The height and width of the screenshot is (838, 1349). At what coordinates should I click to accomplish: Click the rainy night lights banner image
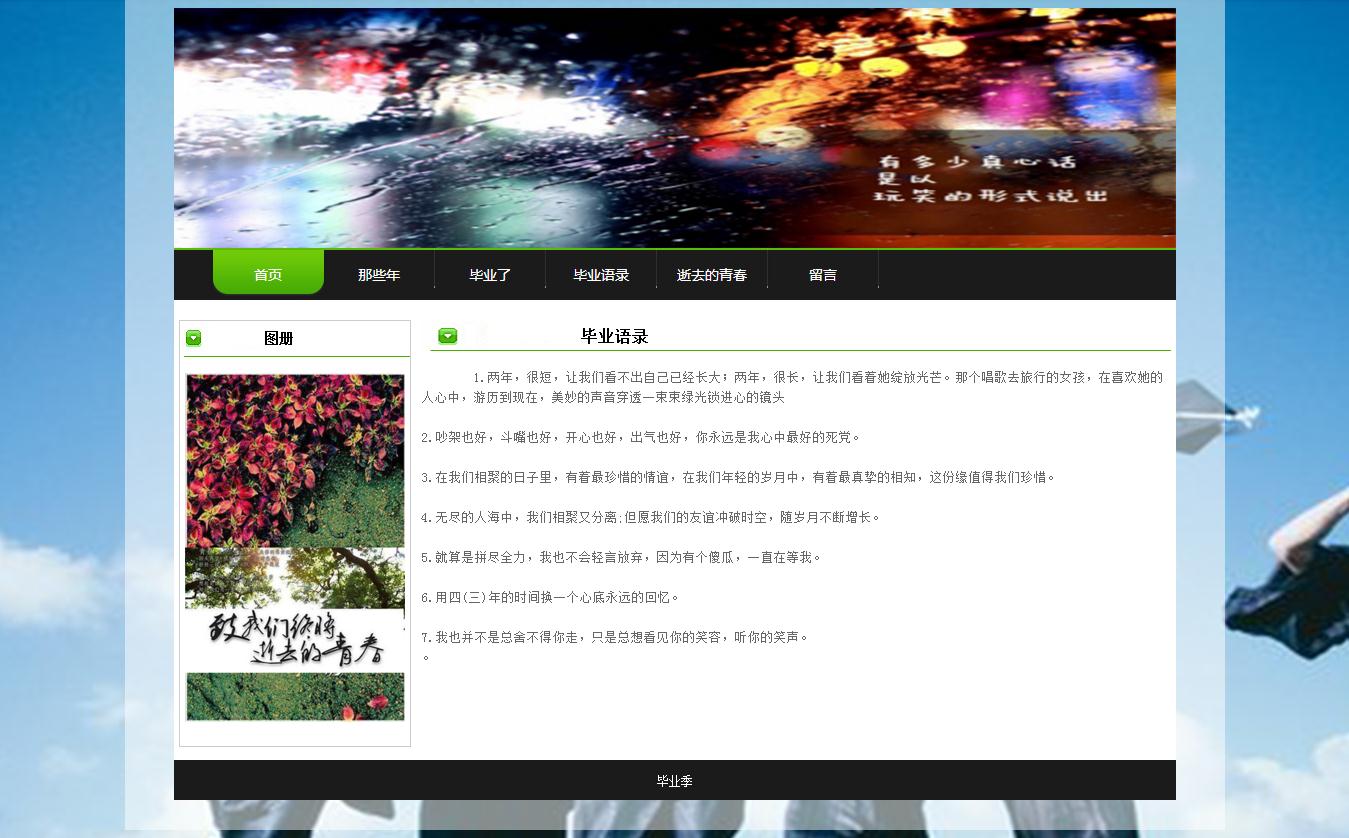[x=674, y=128]
